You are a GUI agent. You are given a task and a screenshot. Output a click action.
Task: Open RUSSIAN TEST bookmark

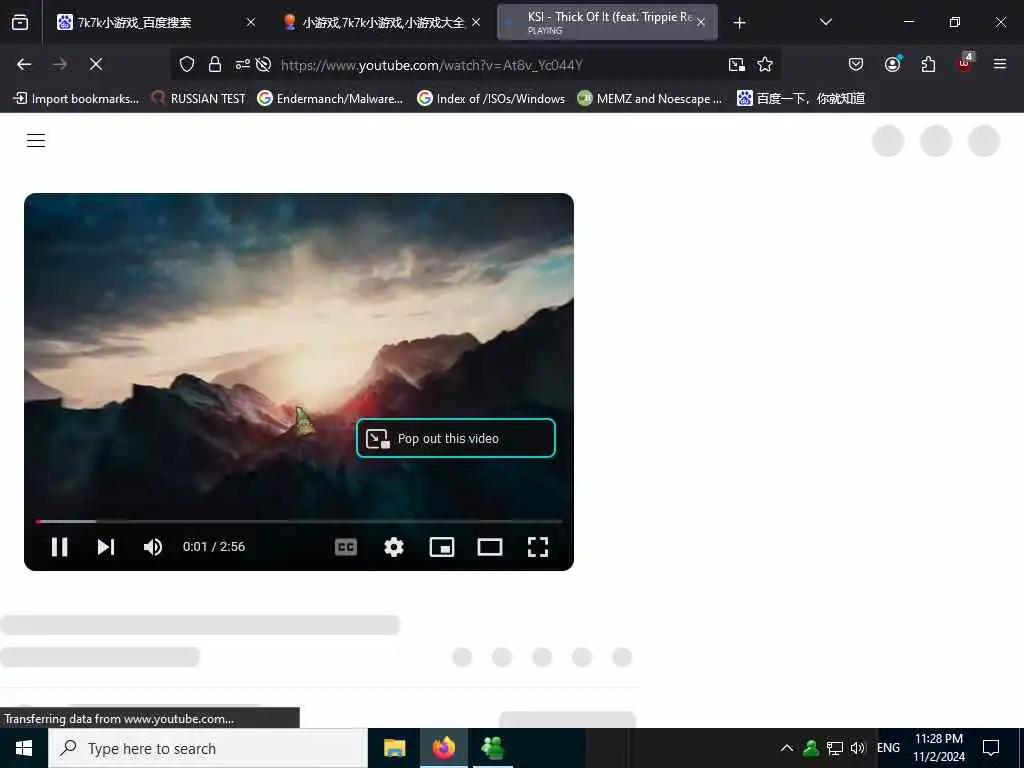click(x=199, y=99)
